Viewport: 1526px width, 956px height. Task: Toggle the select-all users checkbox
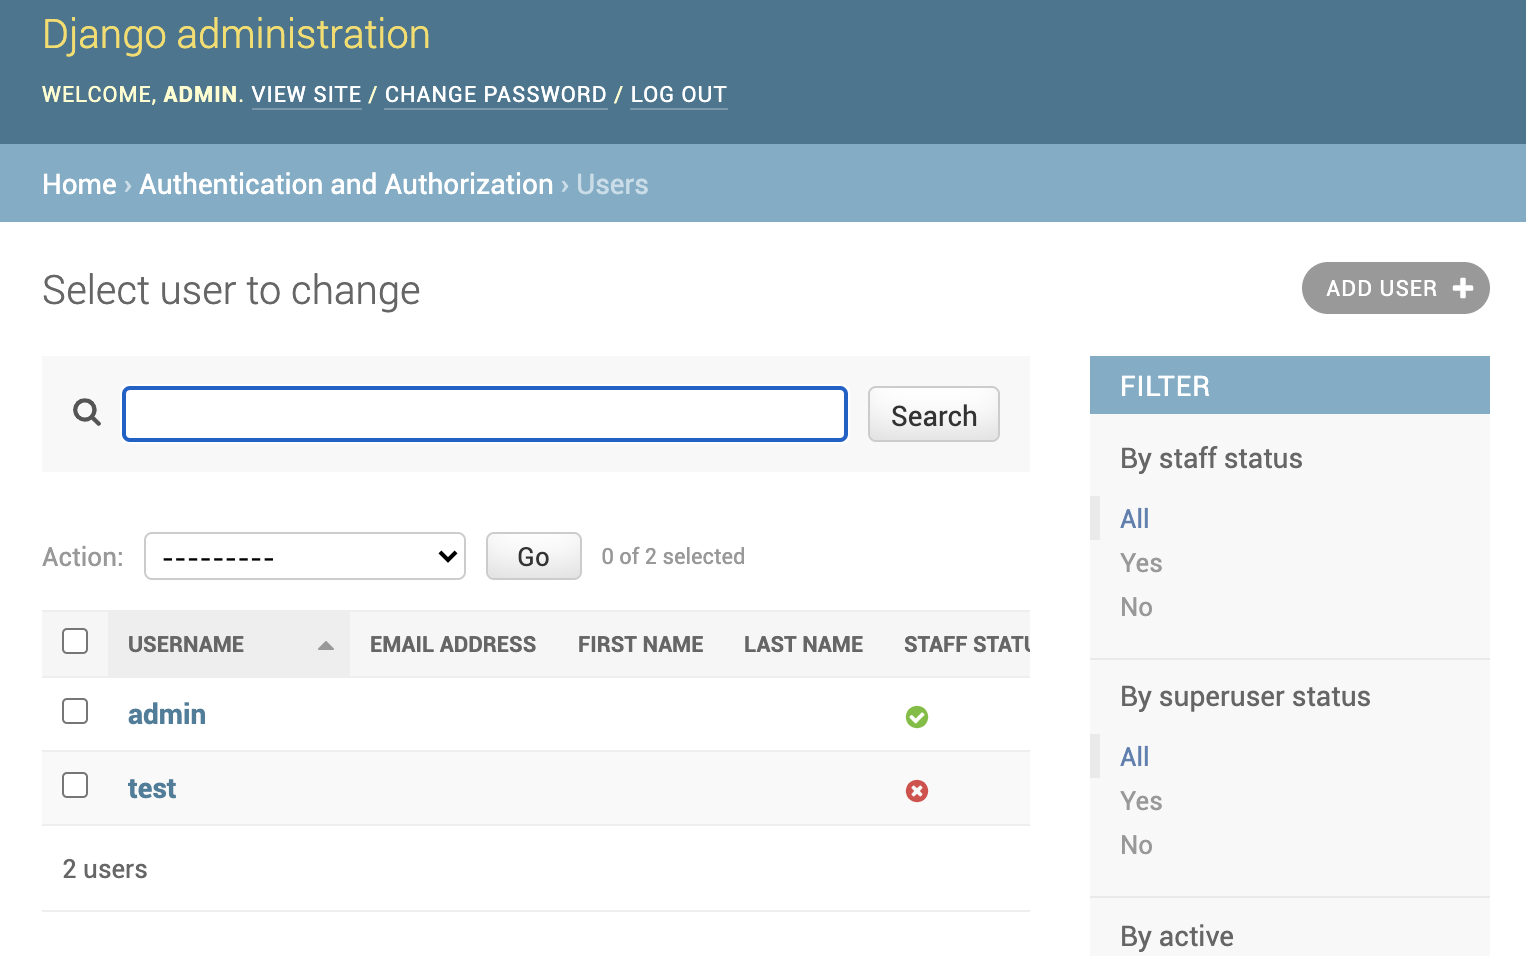click(x=75, y=641)
